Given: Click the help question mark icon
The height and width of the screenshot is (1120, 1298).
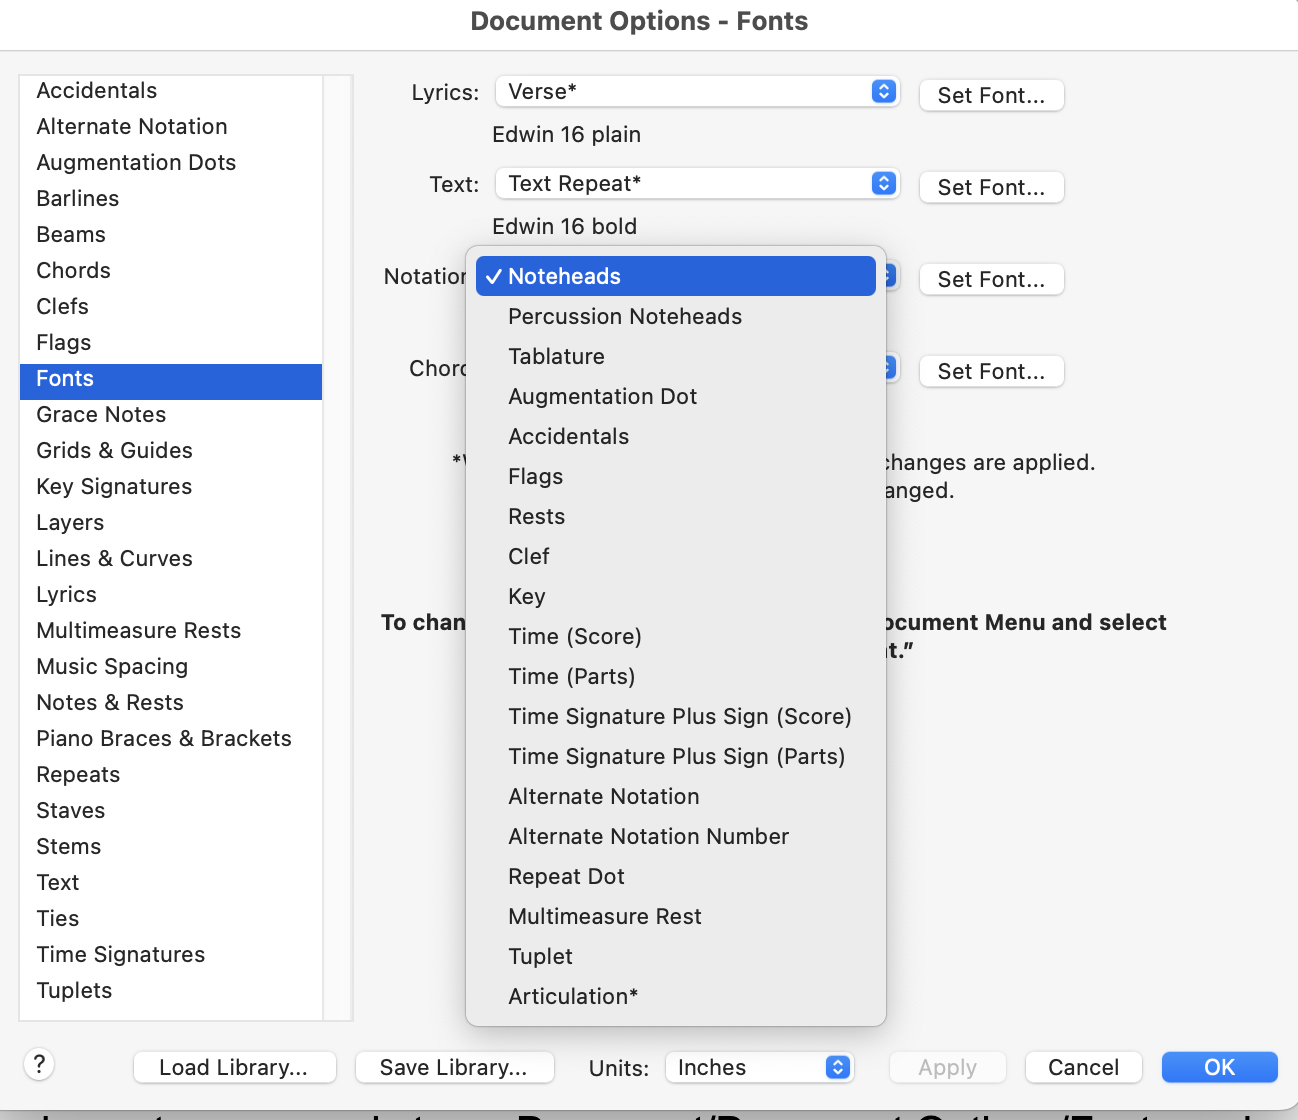Looking at the screenshot, I should (39, 1064).
